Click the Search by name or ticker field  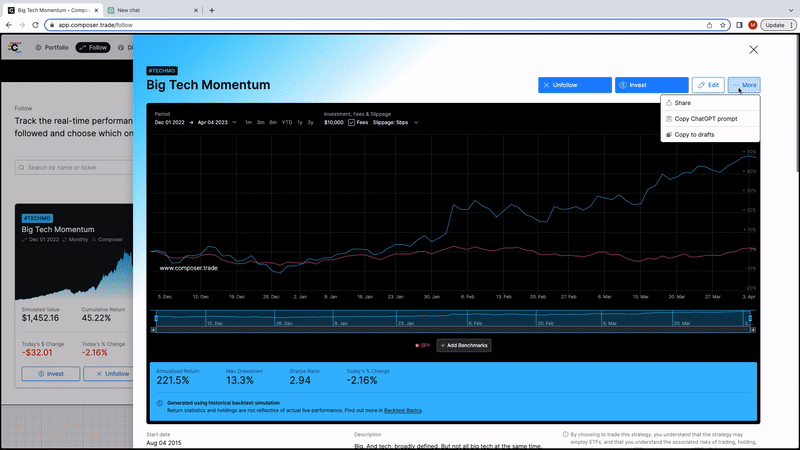(74, 167)
